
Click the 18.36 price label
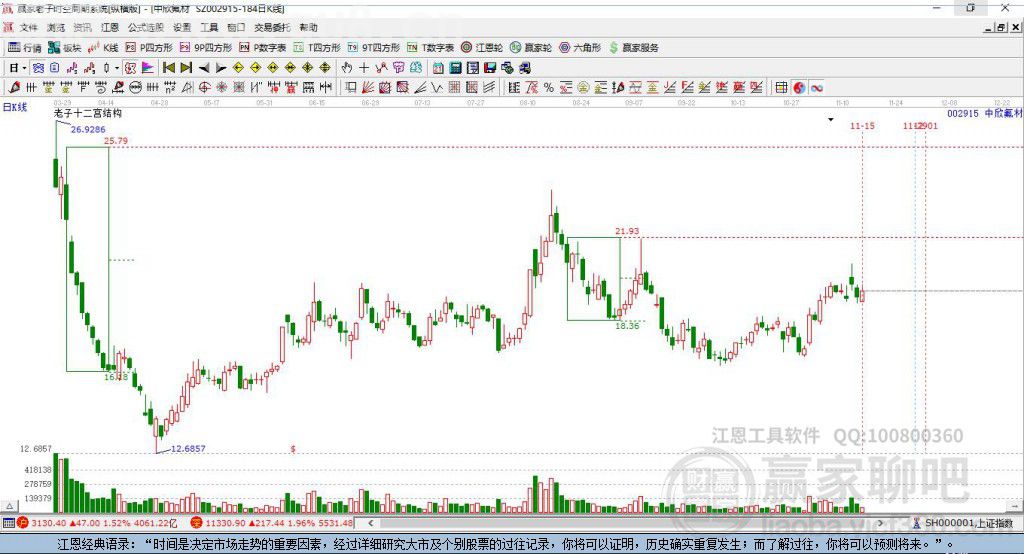point(627,325)
